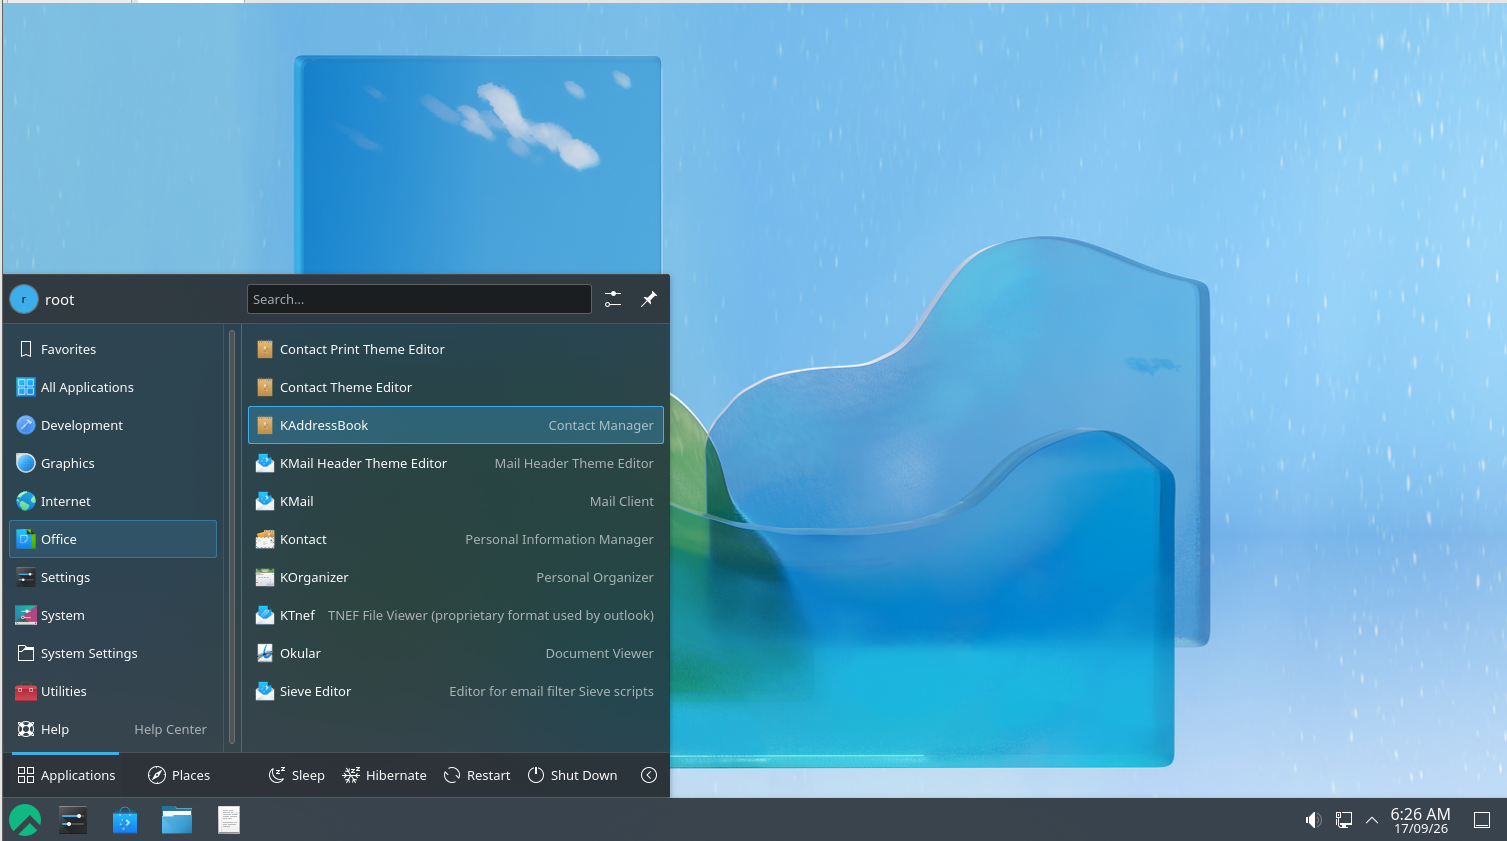1507x841 pixels.
Task: Click the Restart button
Action: (477, 775)
